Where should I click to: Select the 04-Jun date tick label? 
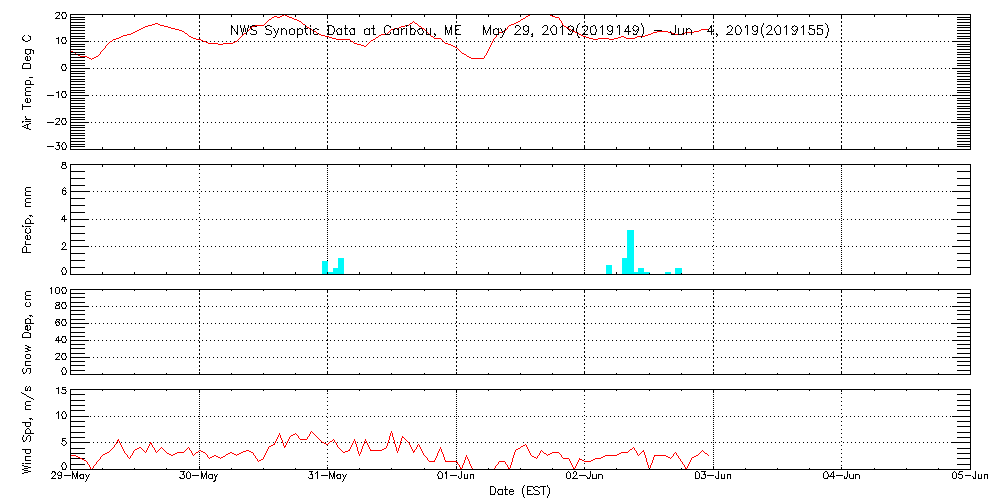click(842, 478)
